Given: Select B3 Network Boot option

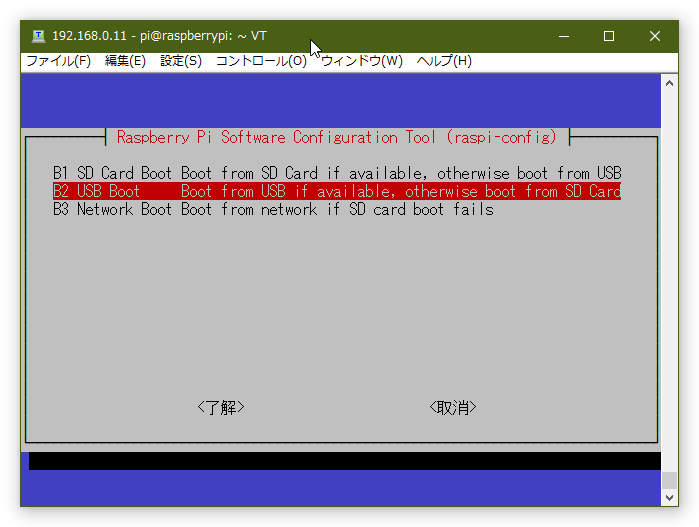Looking at the screenshot, I should (273, 210).
